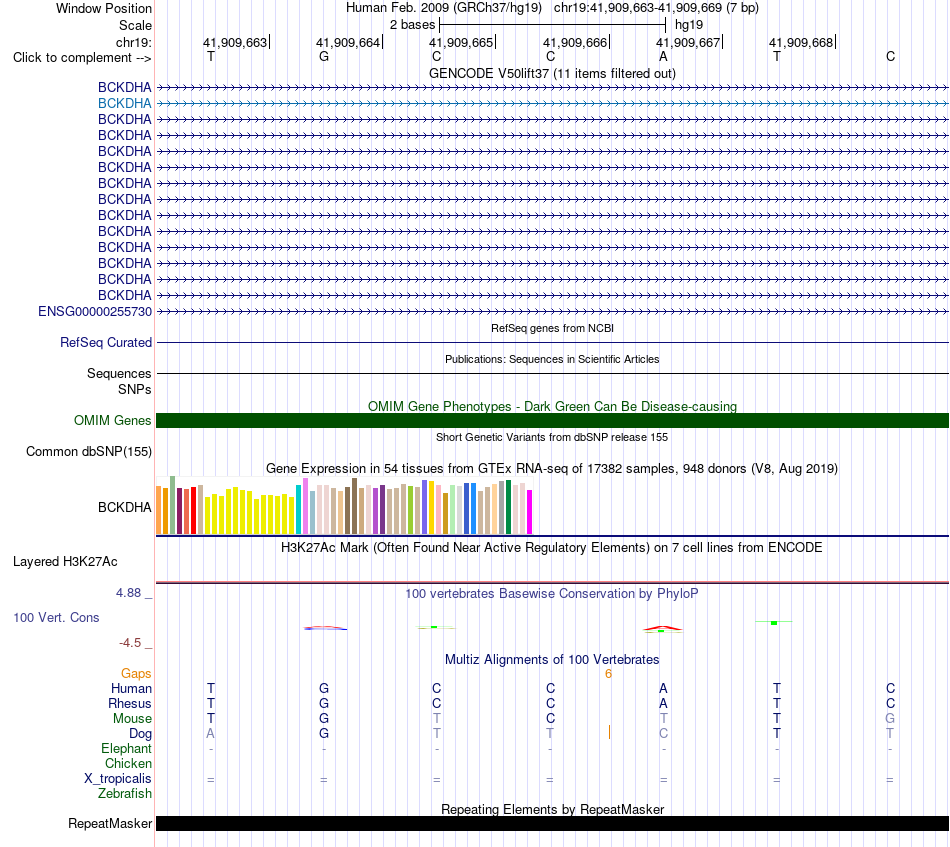The height and width of the screenshot is (847, 950).
Task: Click the position label 41,909,665
Action: tap(461, 42)
